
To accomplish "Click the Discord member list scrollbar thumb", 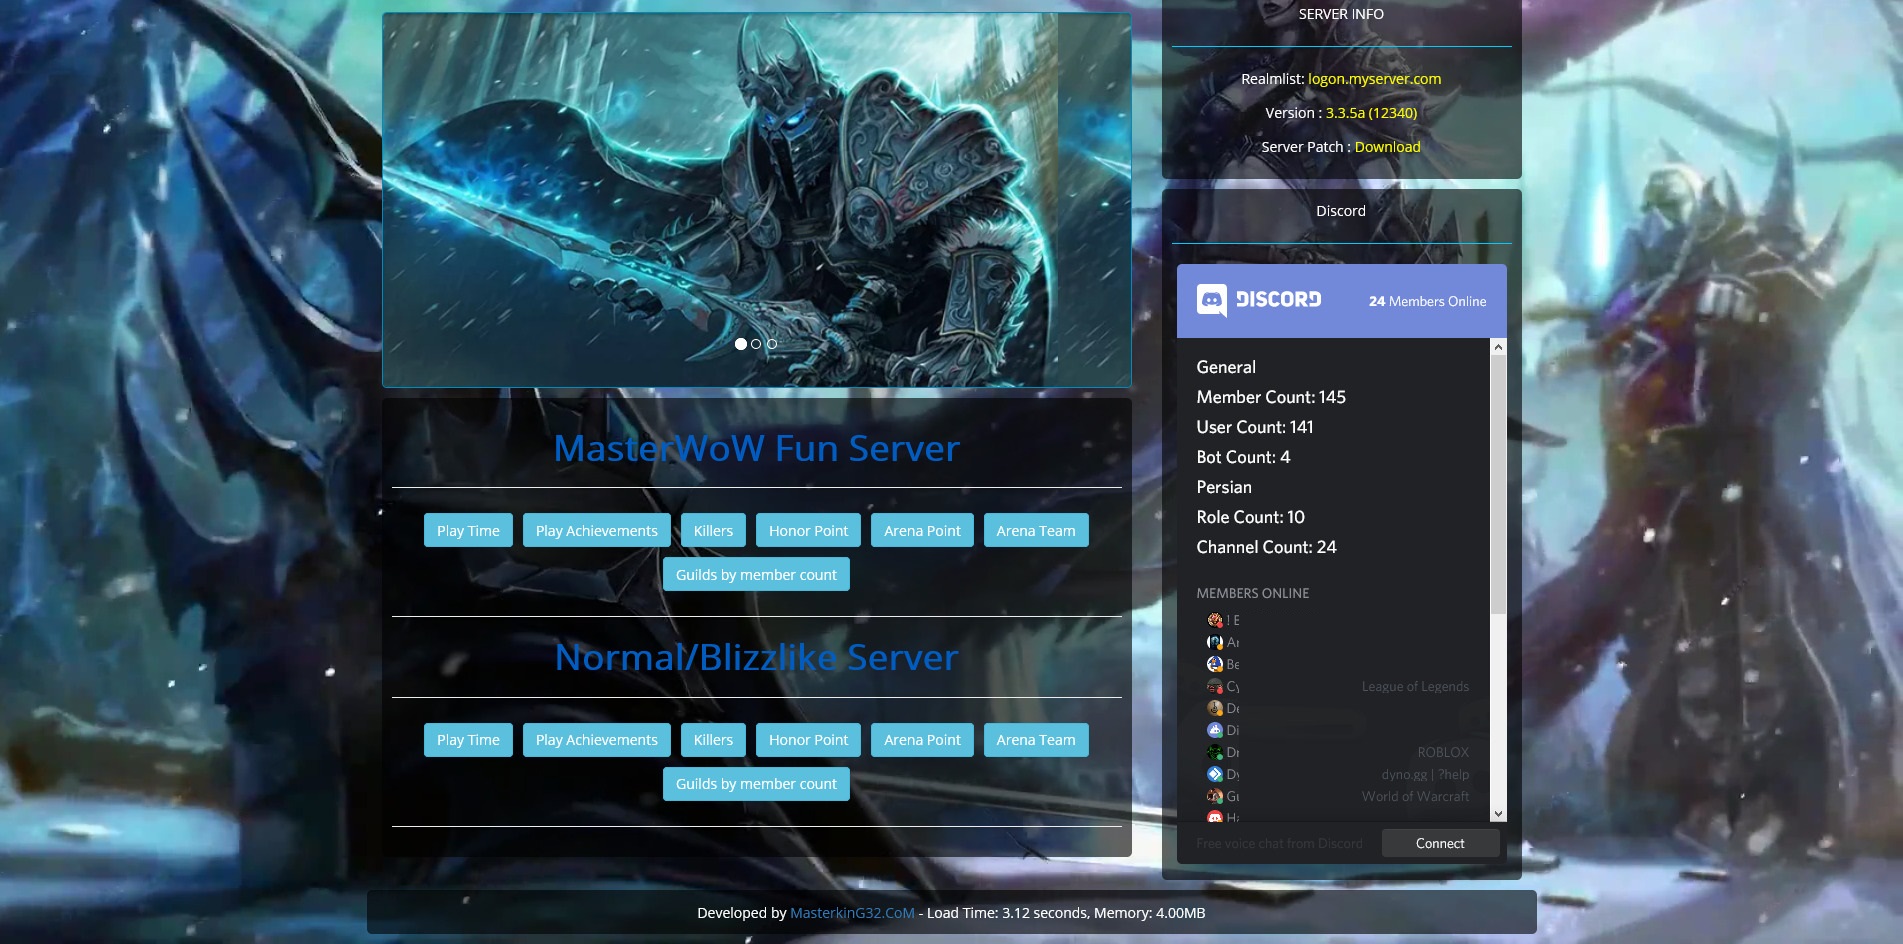I will (x=1498, y=484).
